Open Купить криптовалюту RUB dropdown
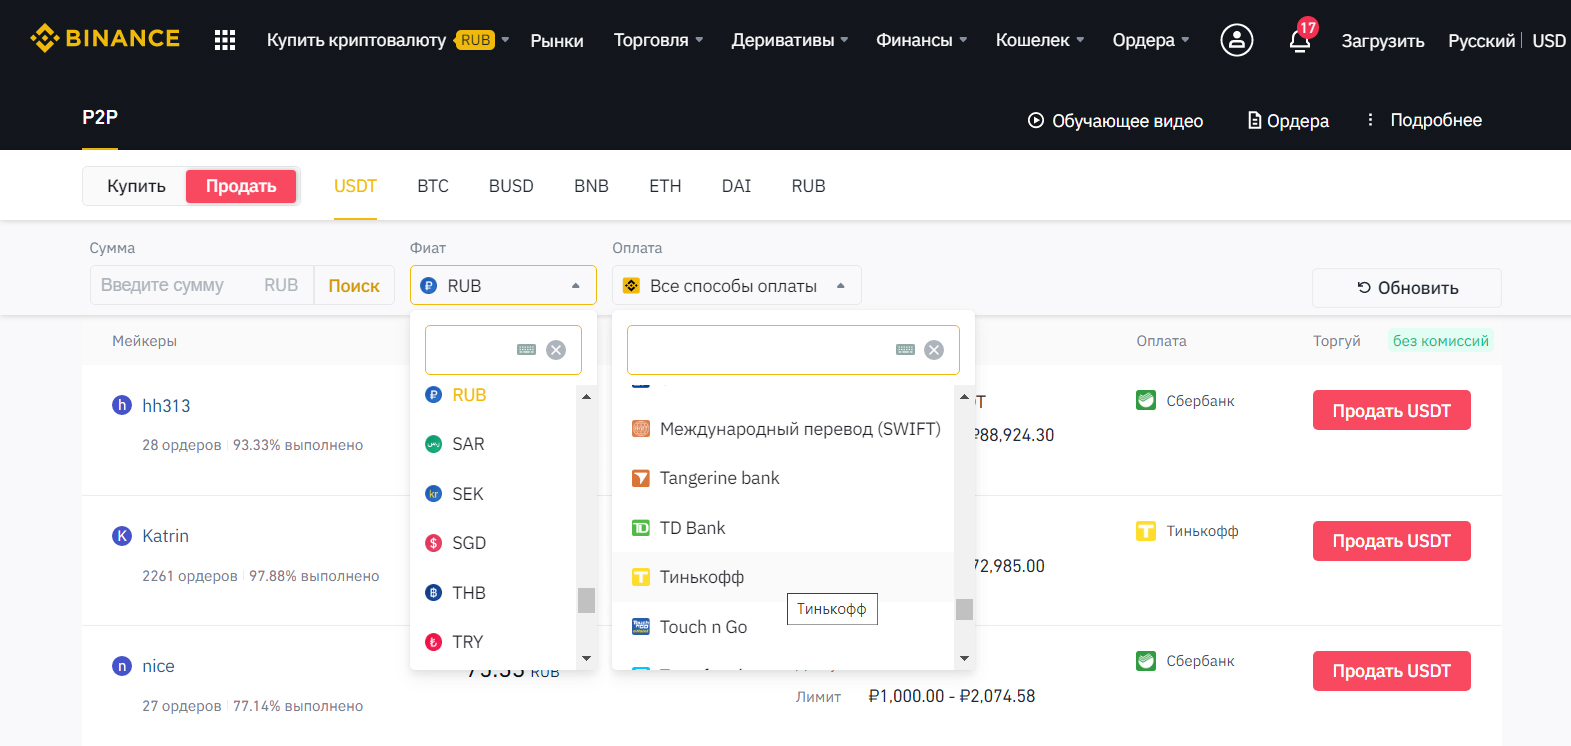The image size is (1571, 746). (388, 40)
